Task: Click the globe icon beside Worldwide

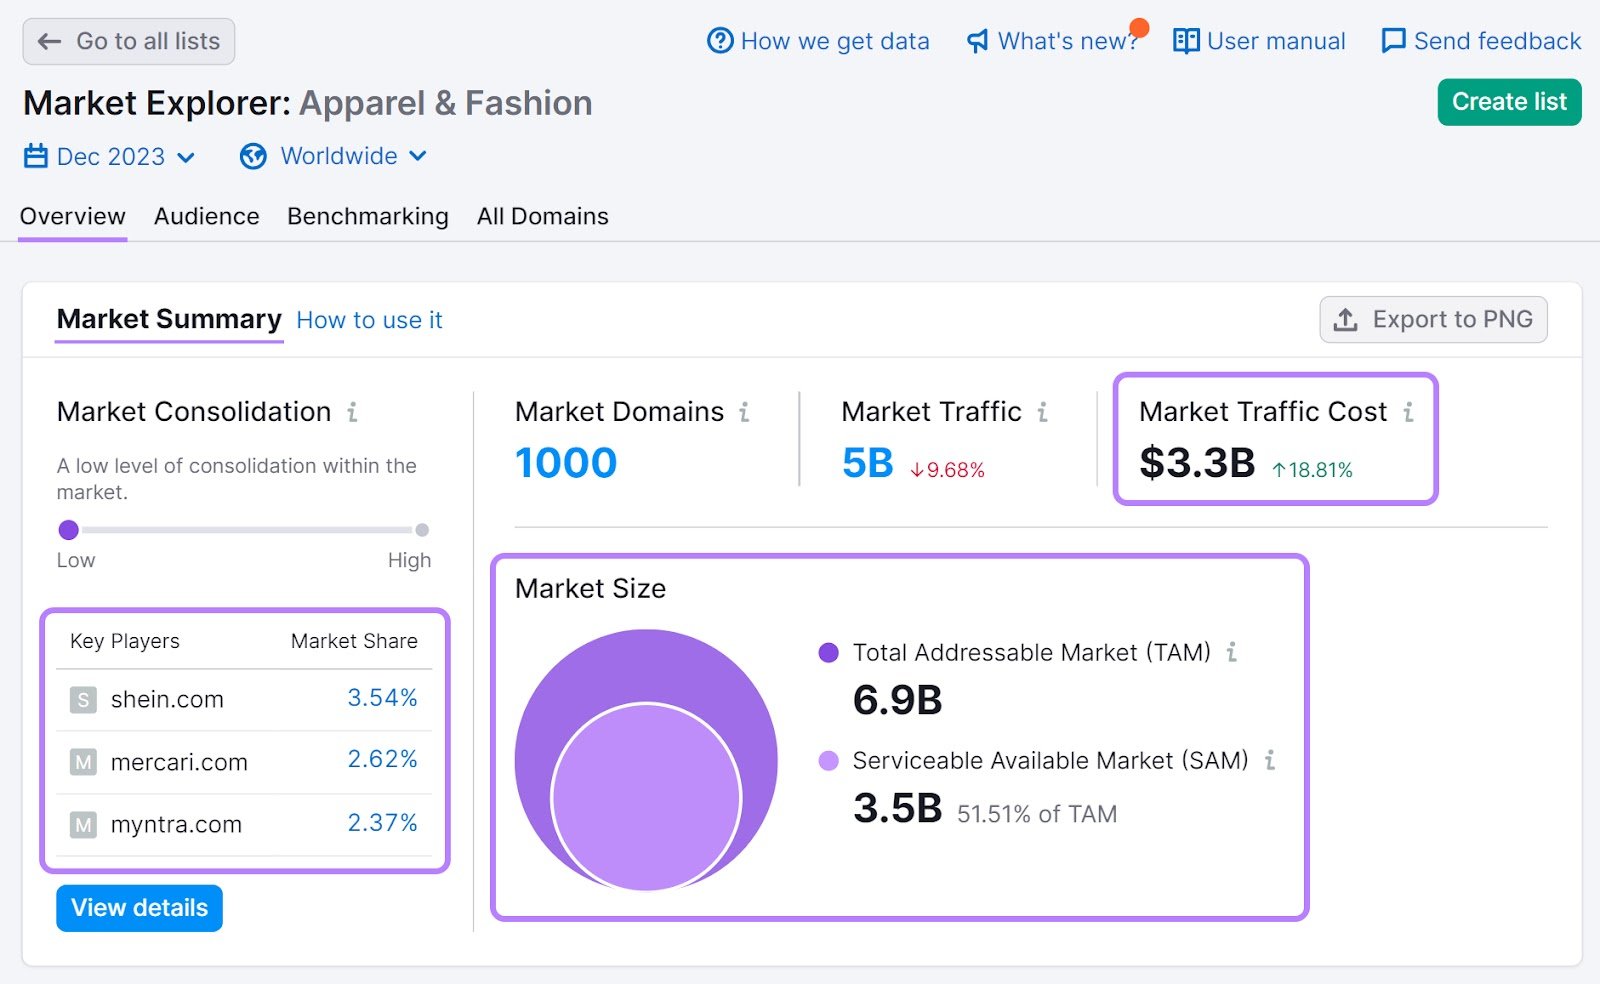Action: (x=252, y=156)
